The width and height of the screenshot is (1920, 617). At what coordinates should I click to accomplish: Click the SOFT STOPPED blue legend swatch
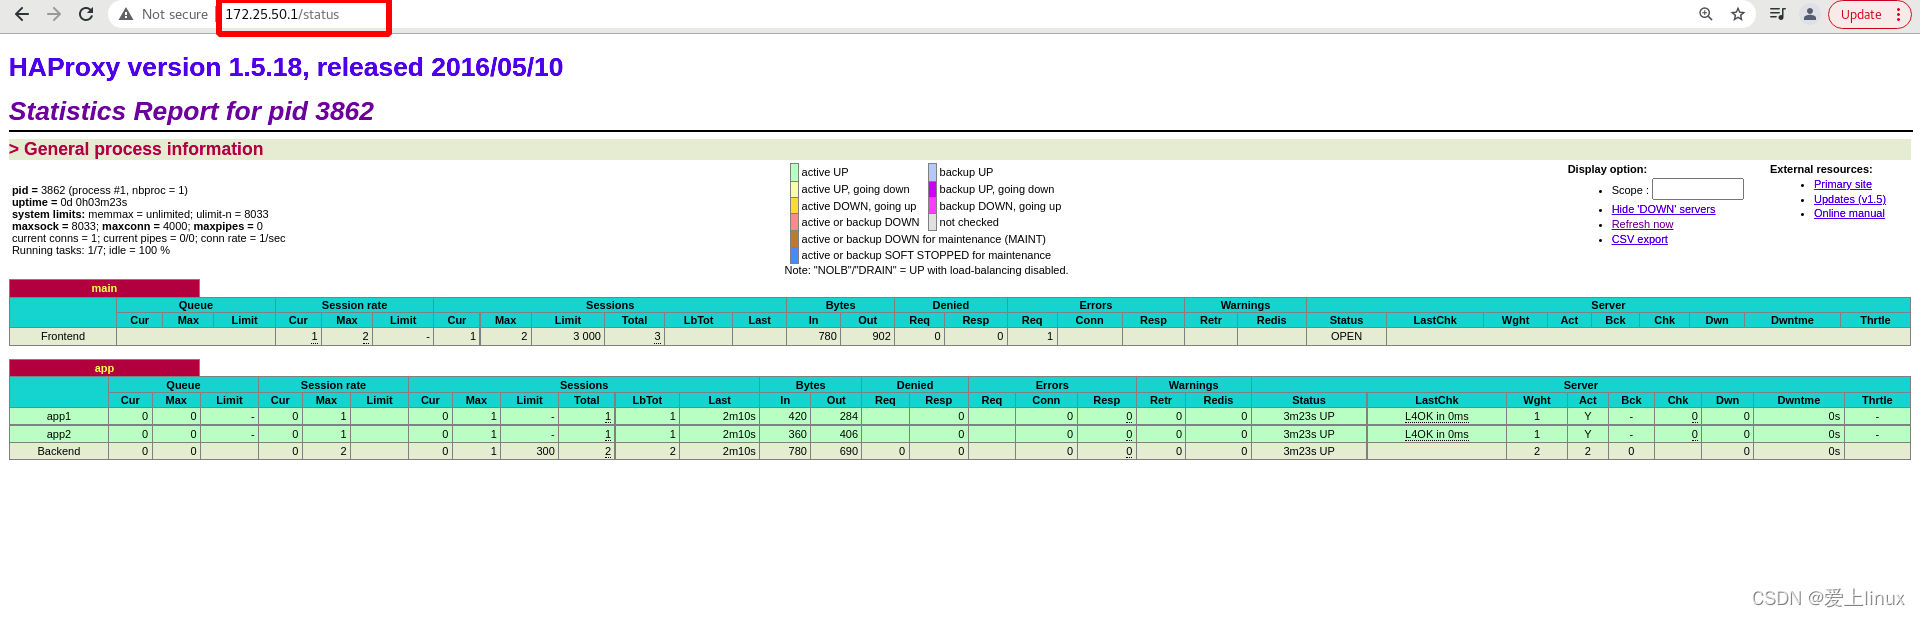point(794,255)
